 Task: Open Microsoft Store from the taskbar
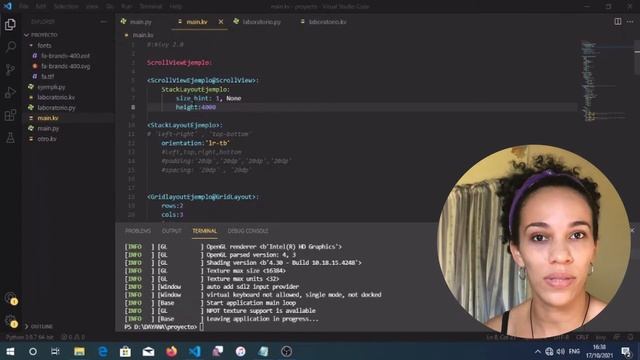point(125,351)
